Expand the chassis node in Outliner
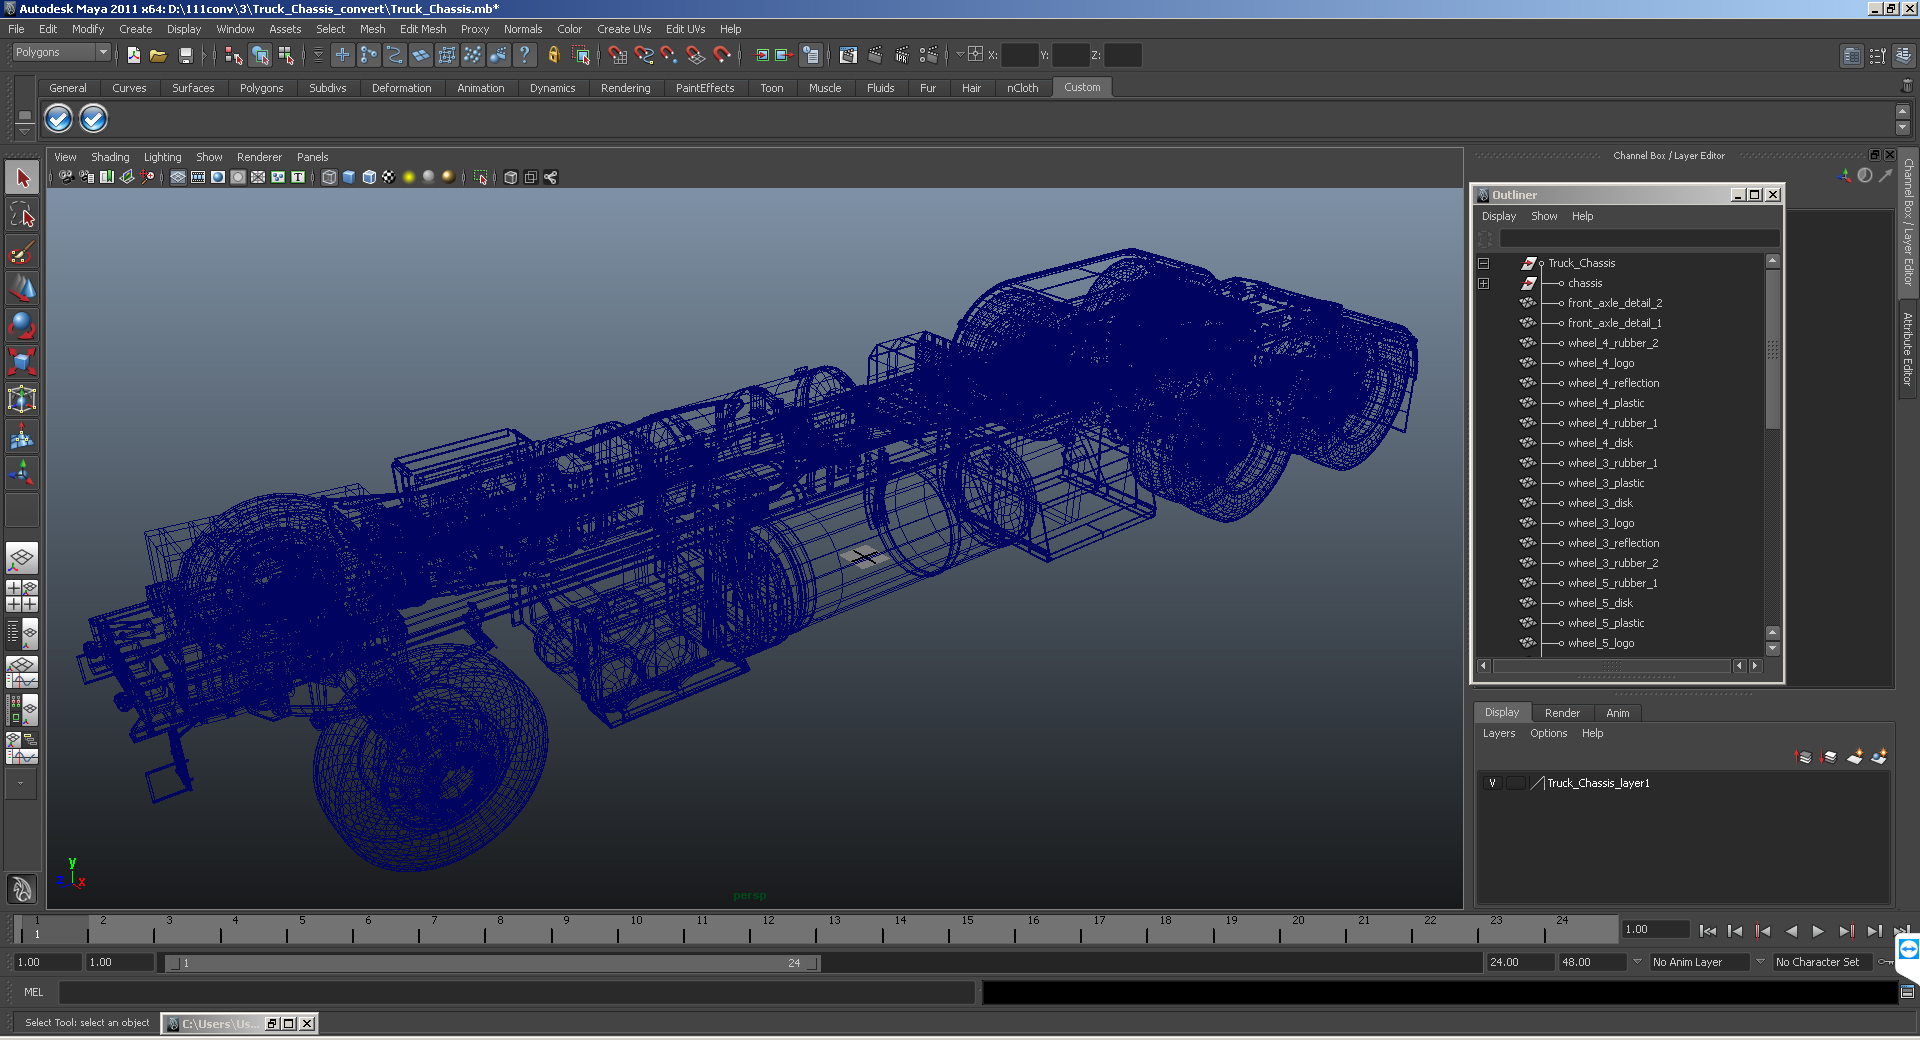The image size is (1920, 1040). tap(1484, 284)
